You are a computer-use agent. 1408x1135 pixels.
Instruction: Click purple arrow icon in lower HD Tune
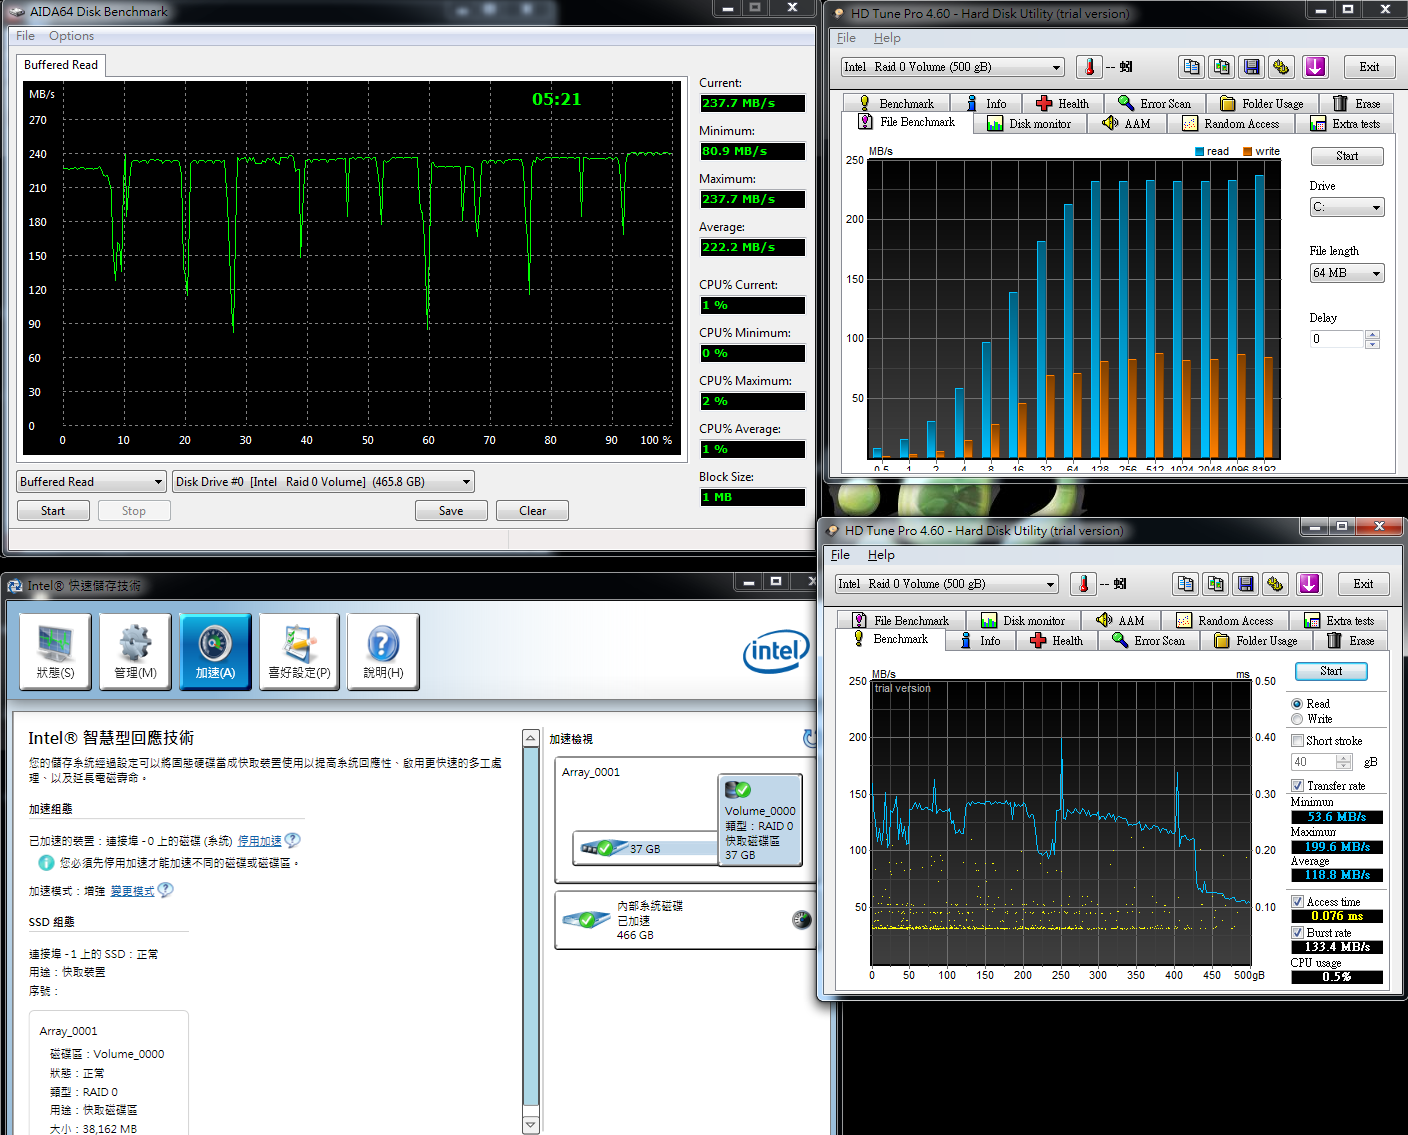pyautogui.click(x=1309, y=584)
